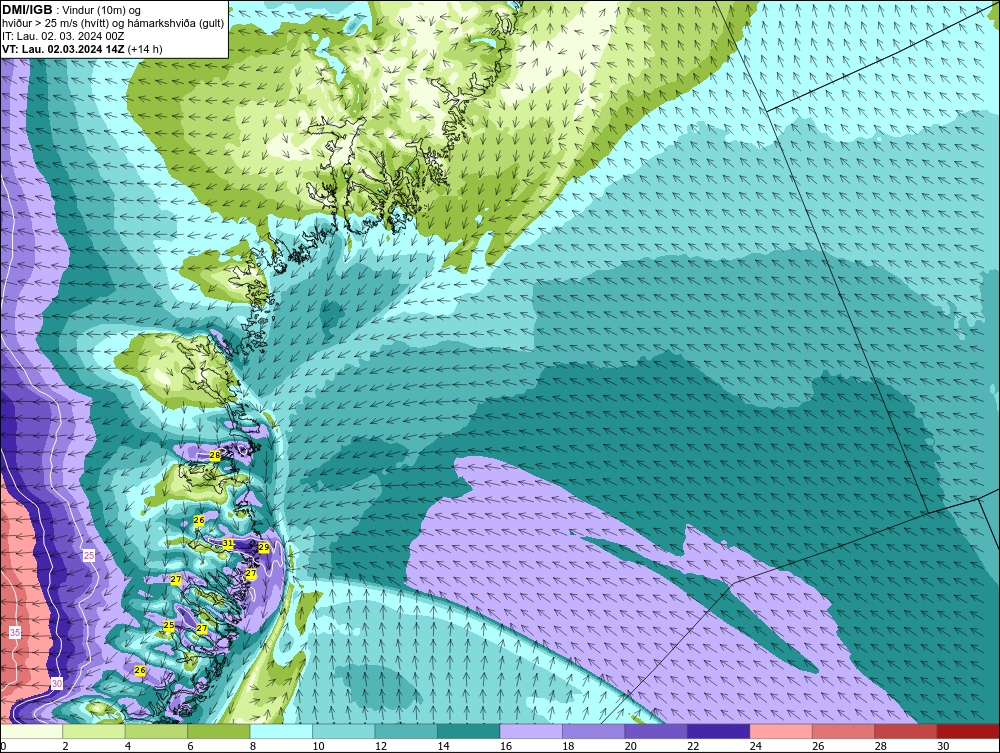Click the yellow 26 label just above 31

(x=199, y=520)
